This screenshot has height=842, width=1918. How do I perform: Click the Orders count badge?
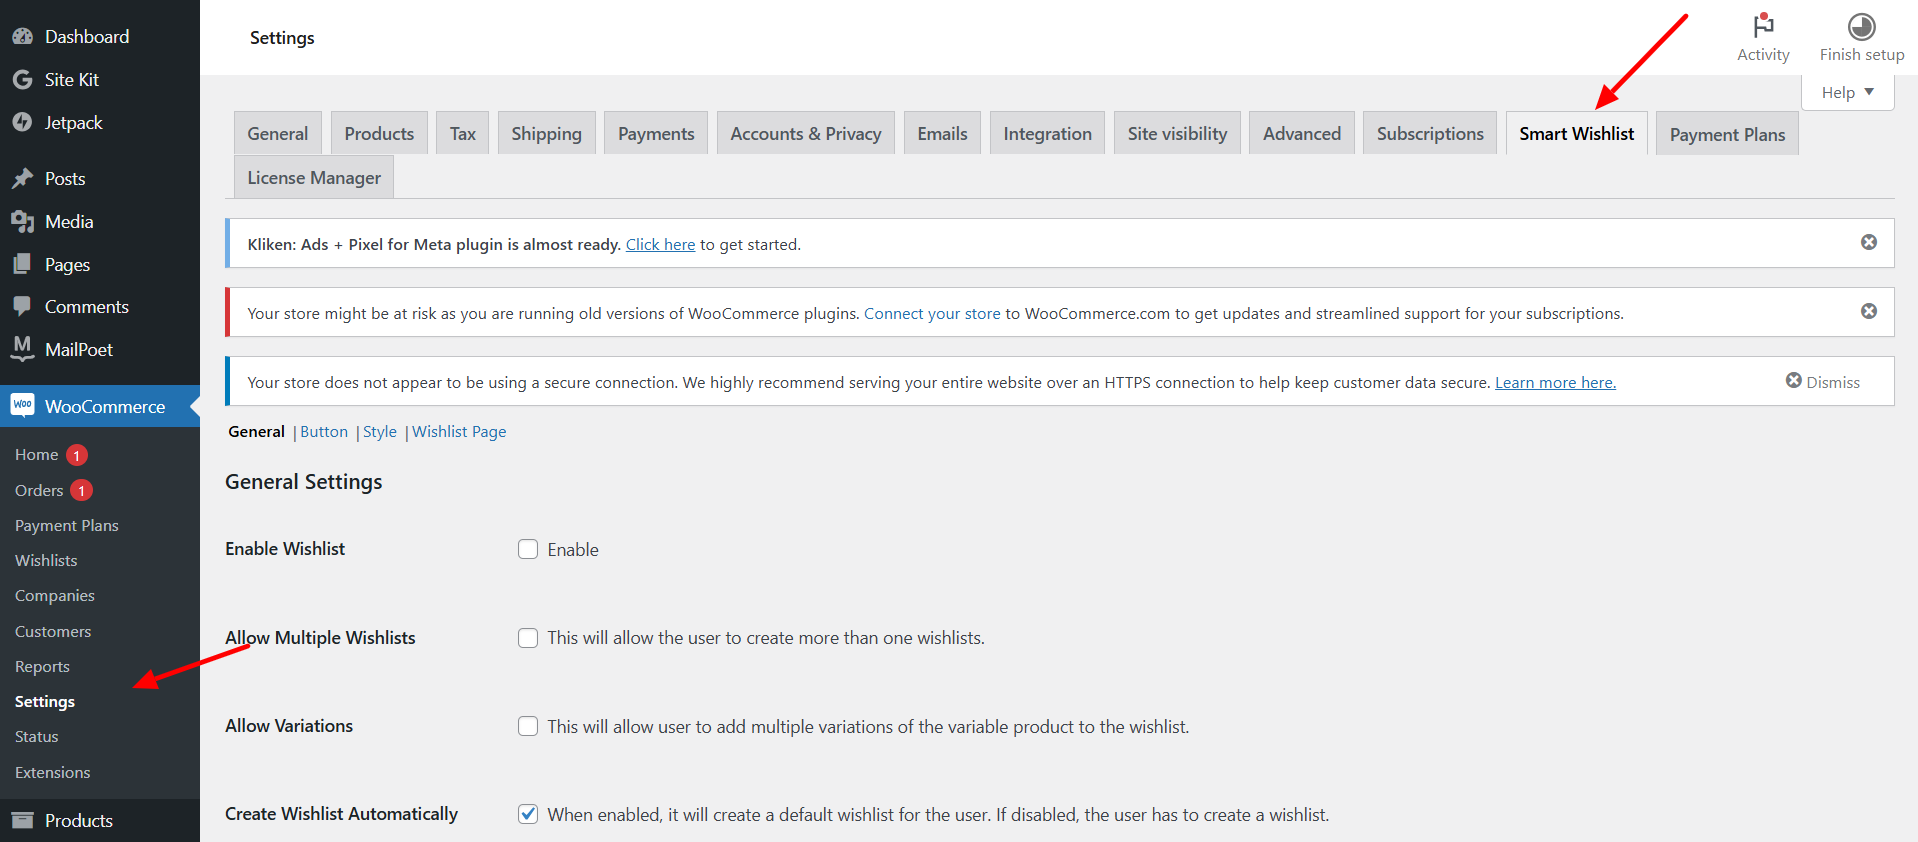82,491
